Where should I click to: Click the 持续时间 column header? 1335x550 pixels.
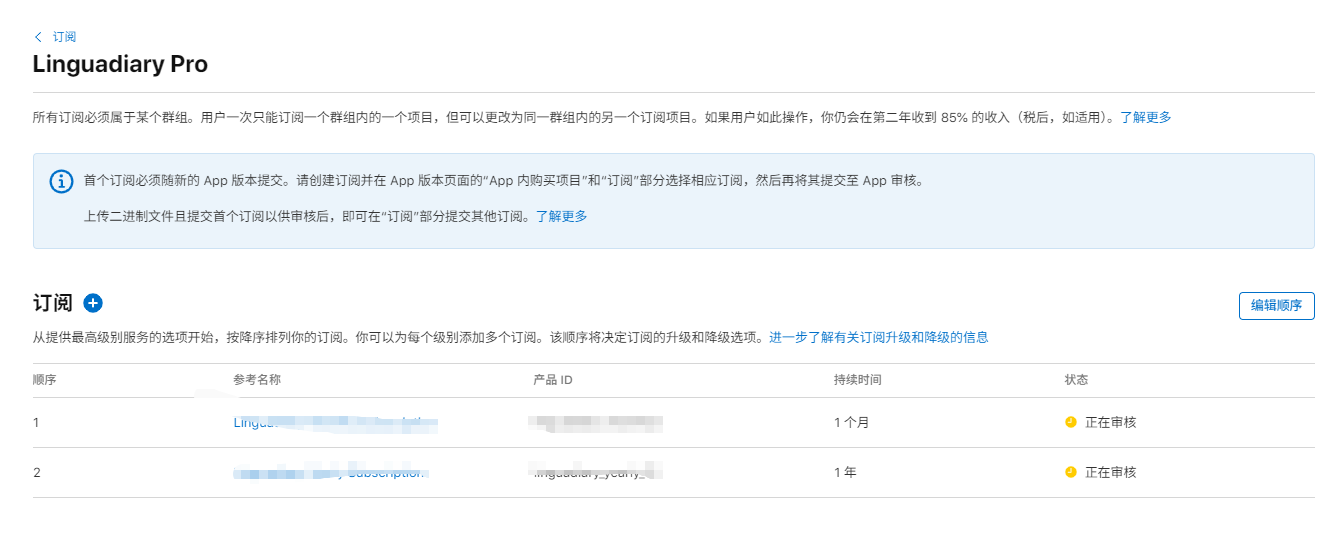click(857, 380)
